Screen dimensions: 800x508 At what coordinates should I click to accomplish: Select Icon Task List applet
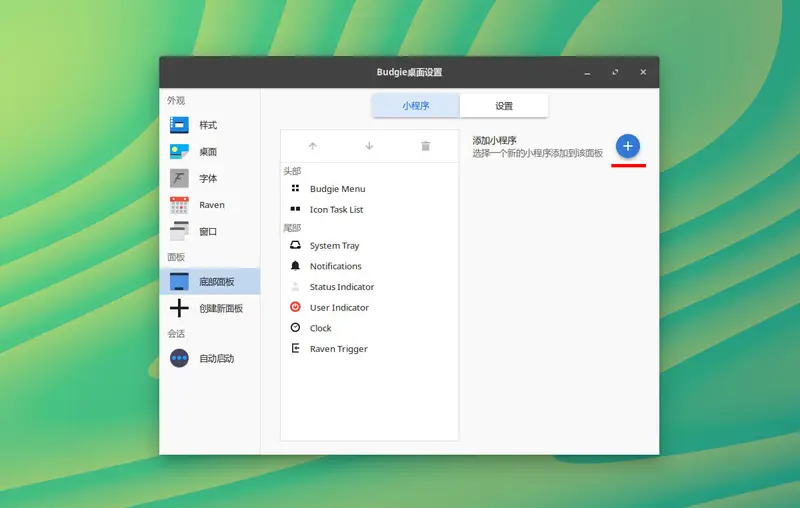pos(336,210)
